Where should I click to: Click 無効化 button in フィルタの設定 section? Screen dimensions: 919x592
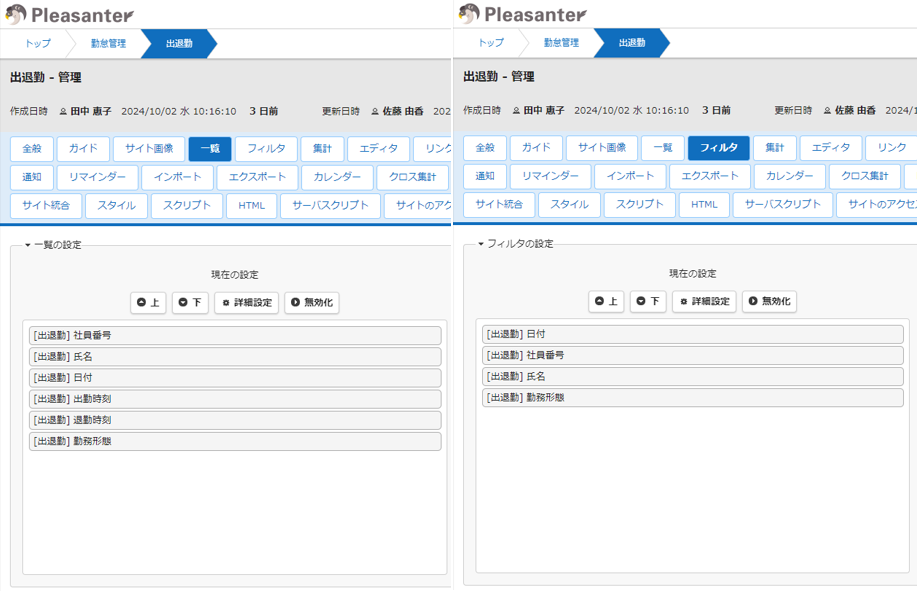[769, 301]
